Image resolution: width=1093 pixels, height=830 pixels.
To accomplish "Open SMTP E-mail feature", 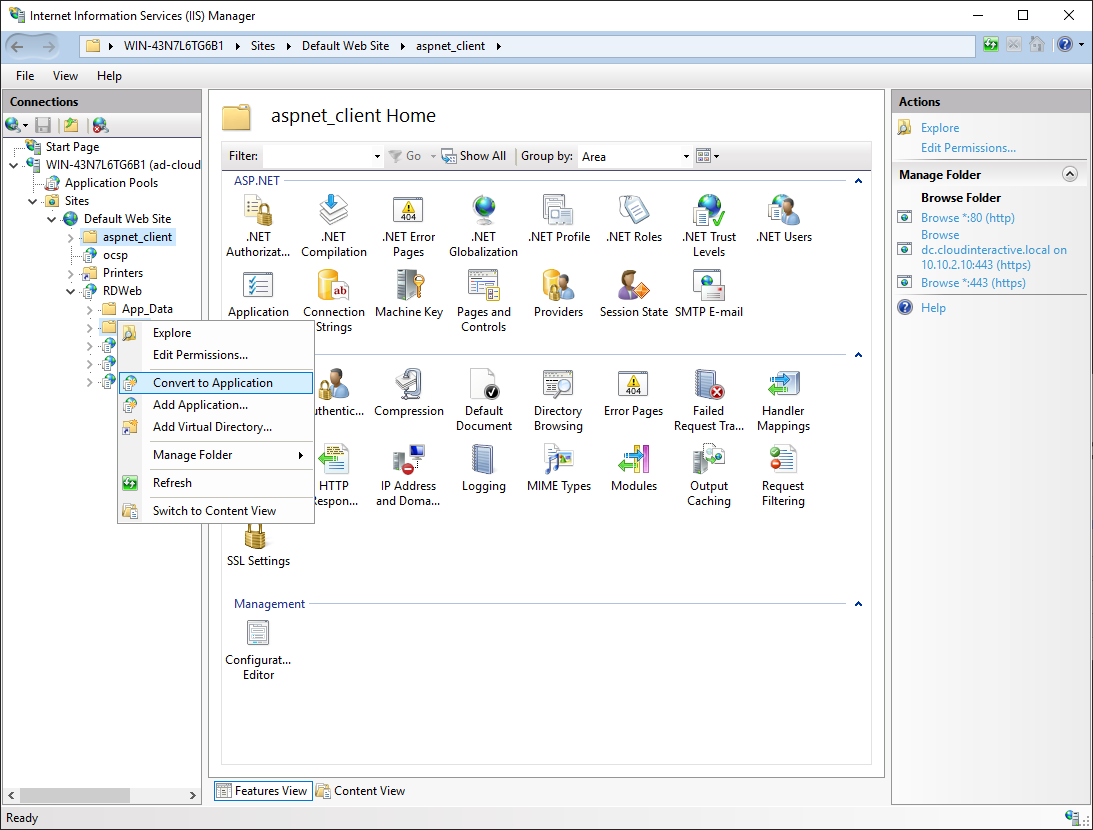I will click(709, 294).
